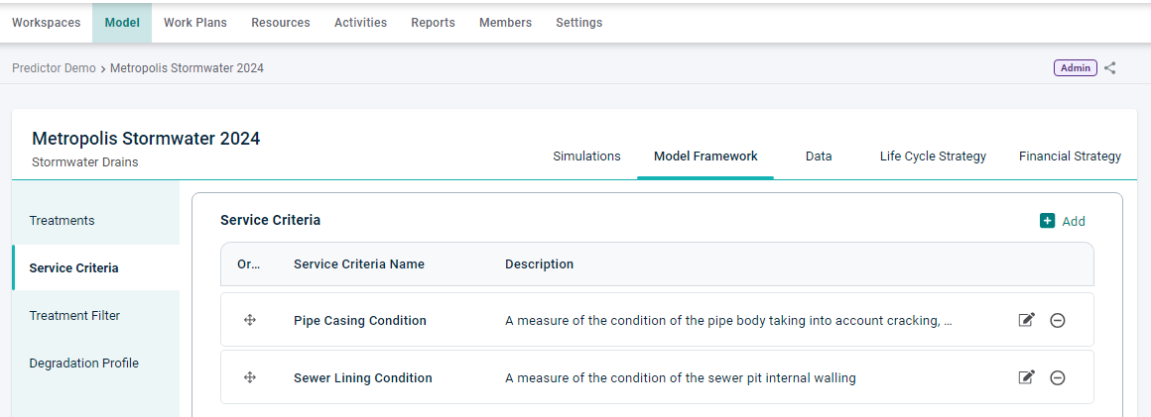Image resolution: width=1151 pixels, height=417 pixels.
Task: Click the share icon next to Admin
Action: click(1110, 68)
